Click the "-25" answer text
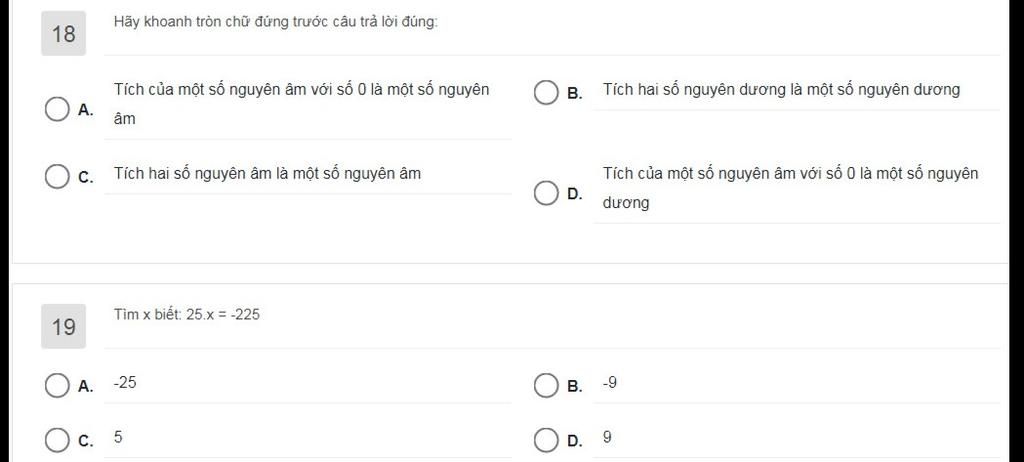 coord(125,383)
